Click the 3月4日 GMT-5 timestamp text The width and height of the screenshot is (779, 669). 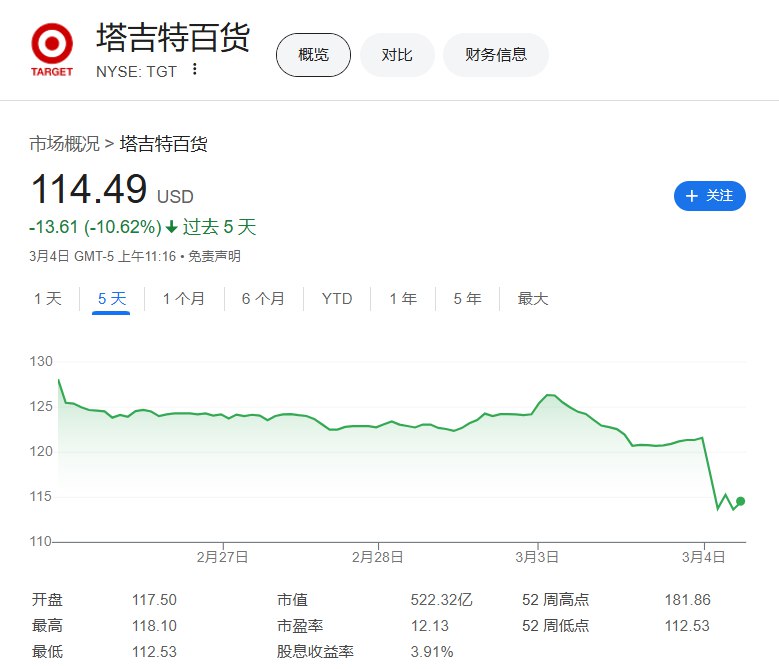point(102,256)
